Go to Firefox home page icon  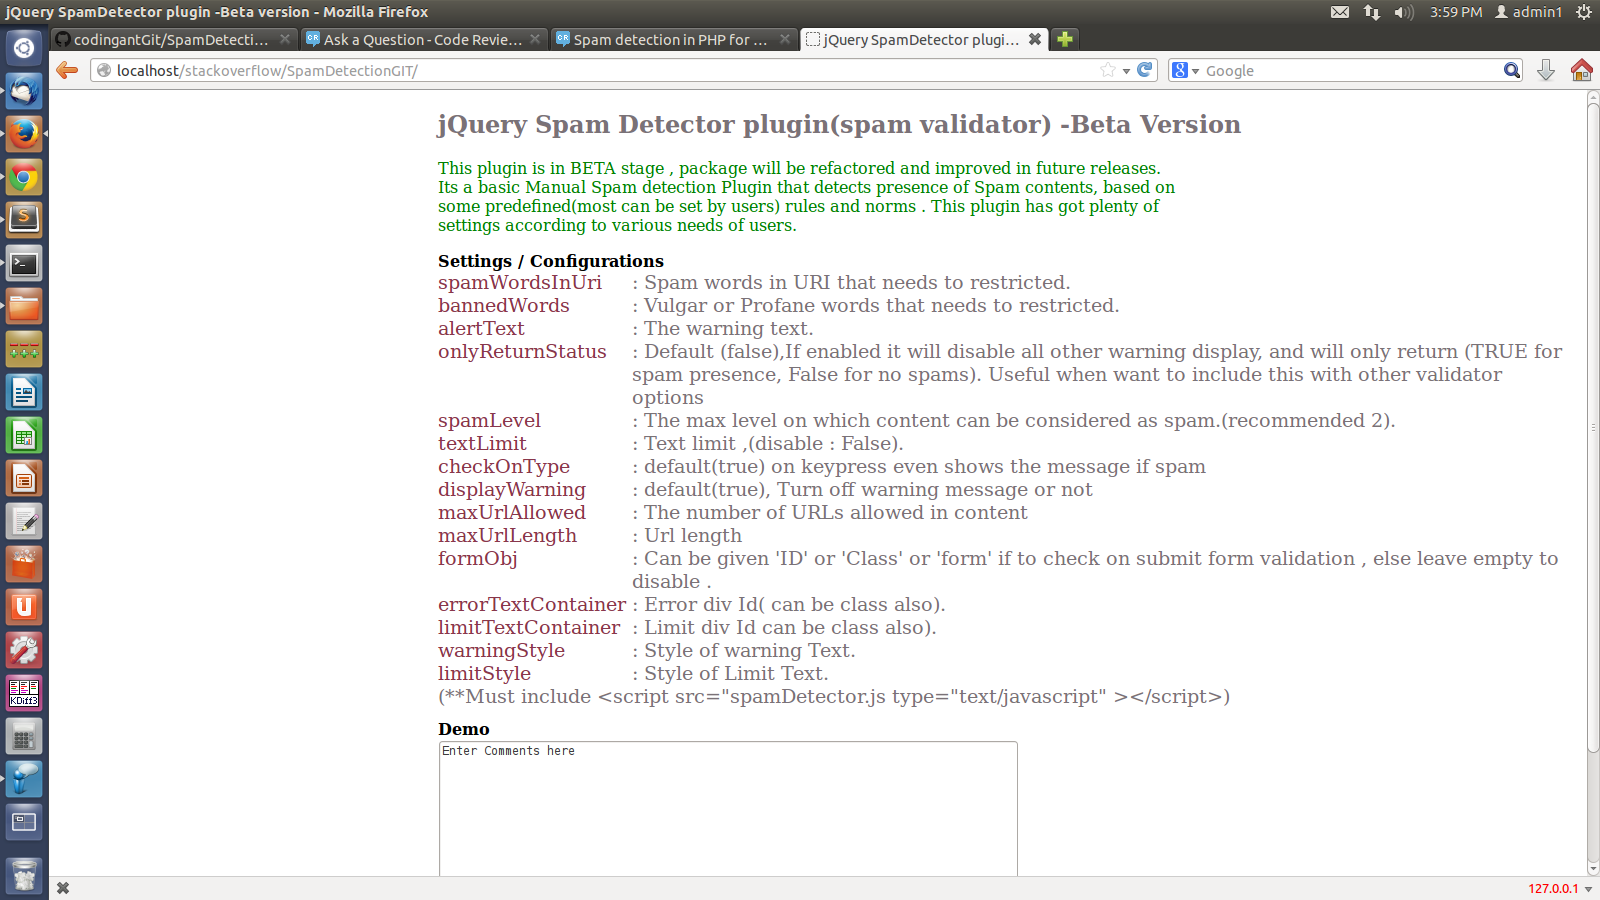[x=1582, y=70]
